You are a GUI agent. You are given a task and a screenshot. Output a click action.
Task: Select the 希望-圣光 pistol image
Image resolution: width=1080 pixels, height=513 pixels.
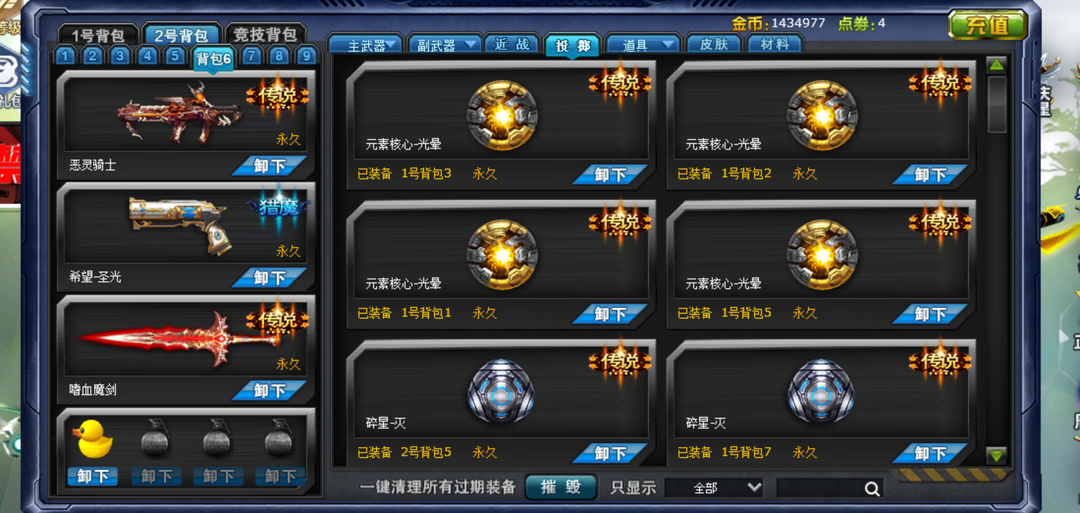point(180,224)
